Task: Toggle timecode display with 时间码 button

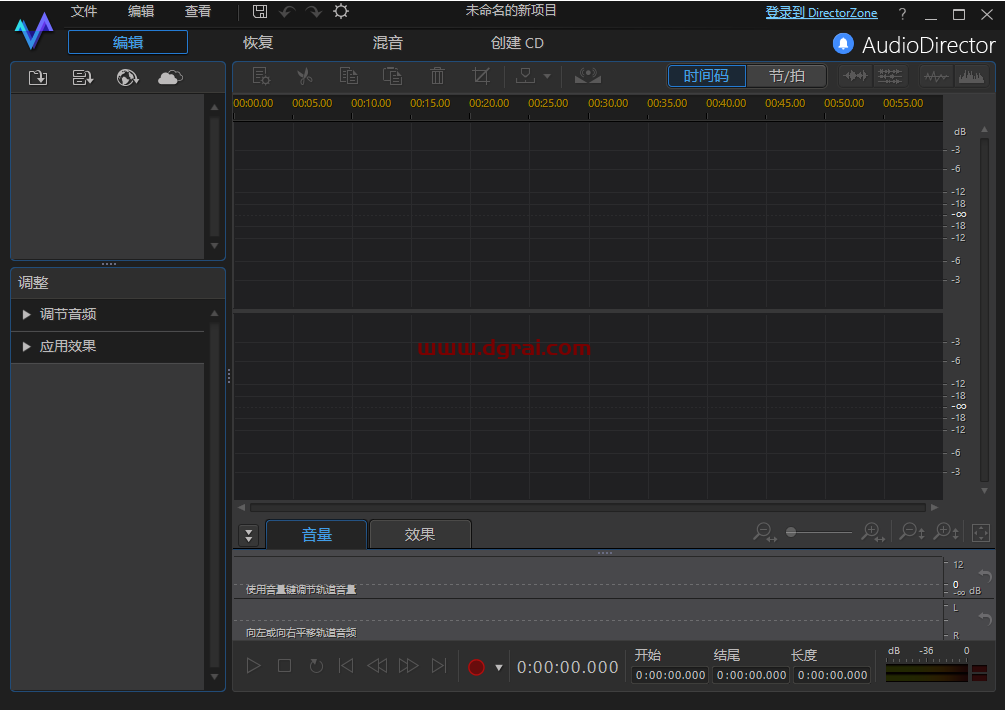Action: pyautogui.click(x=706, y=75)
